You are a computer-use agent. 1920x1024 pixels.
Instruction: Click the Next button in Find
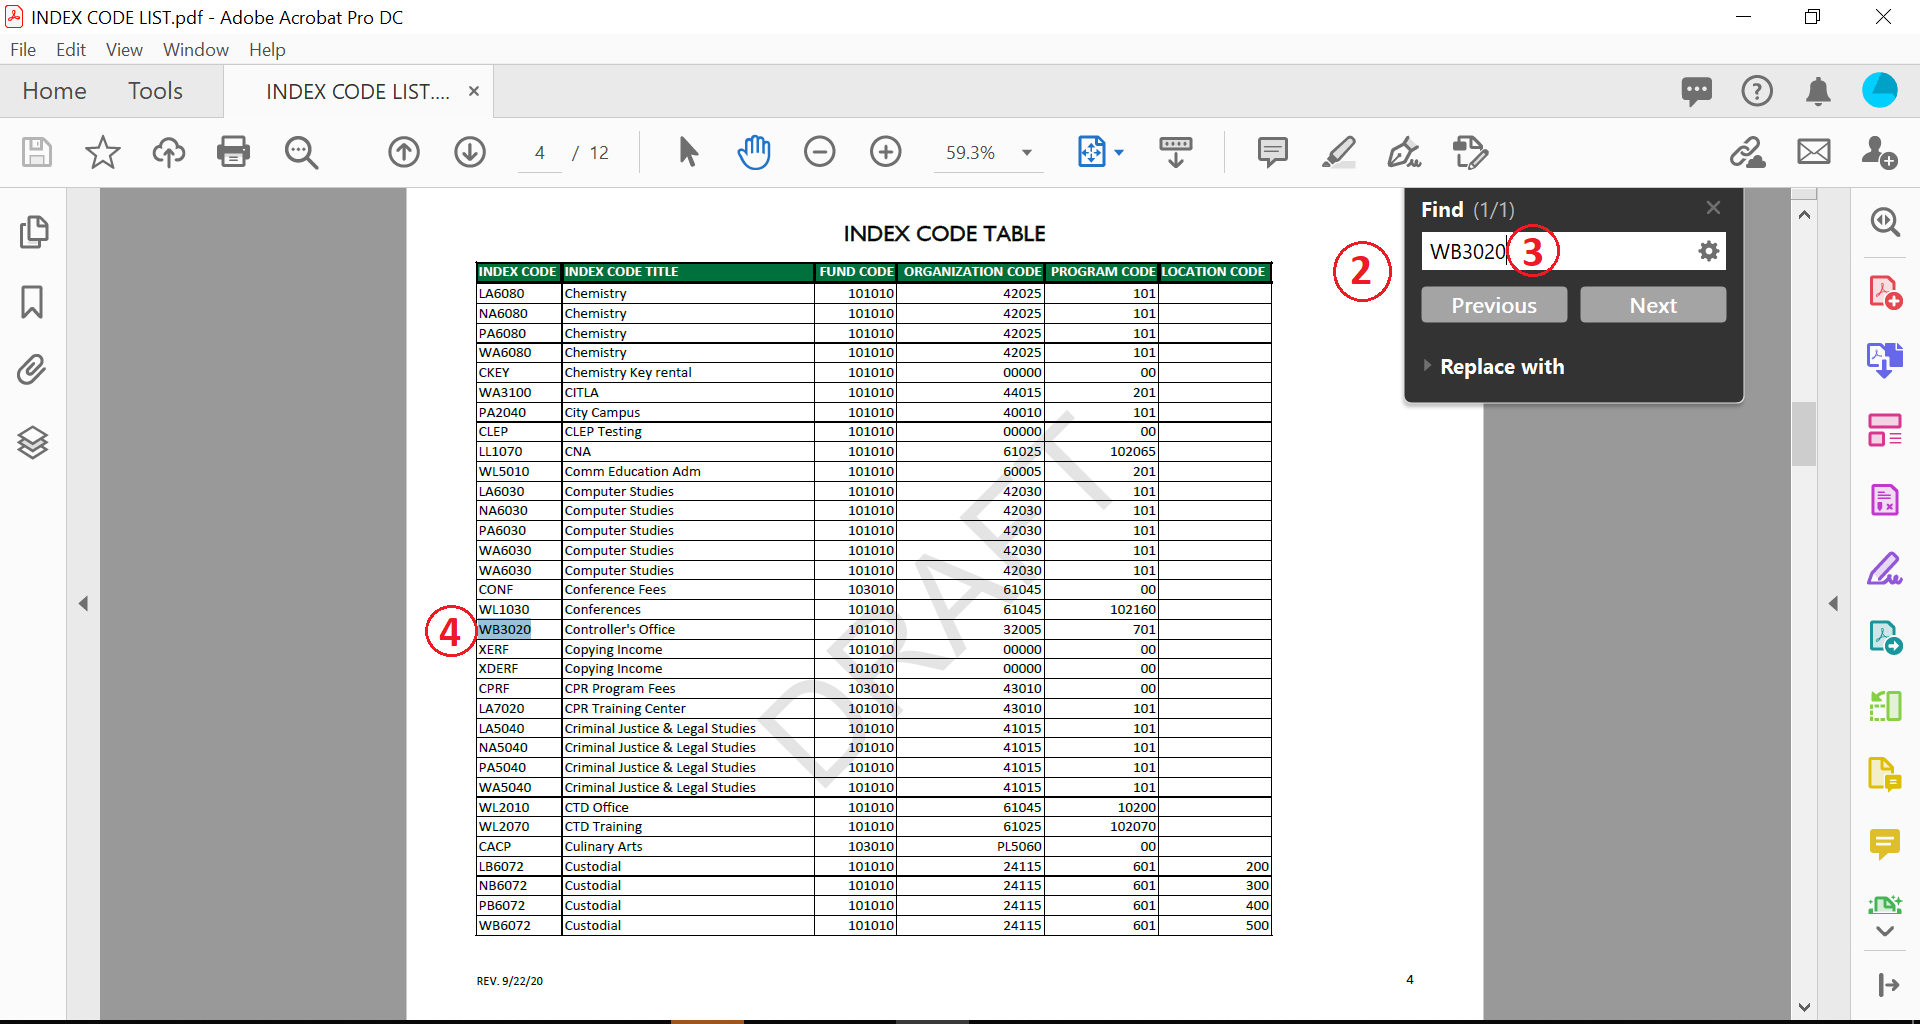1652,305
